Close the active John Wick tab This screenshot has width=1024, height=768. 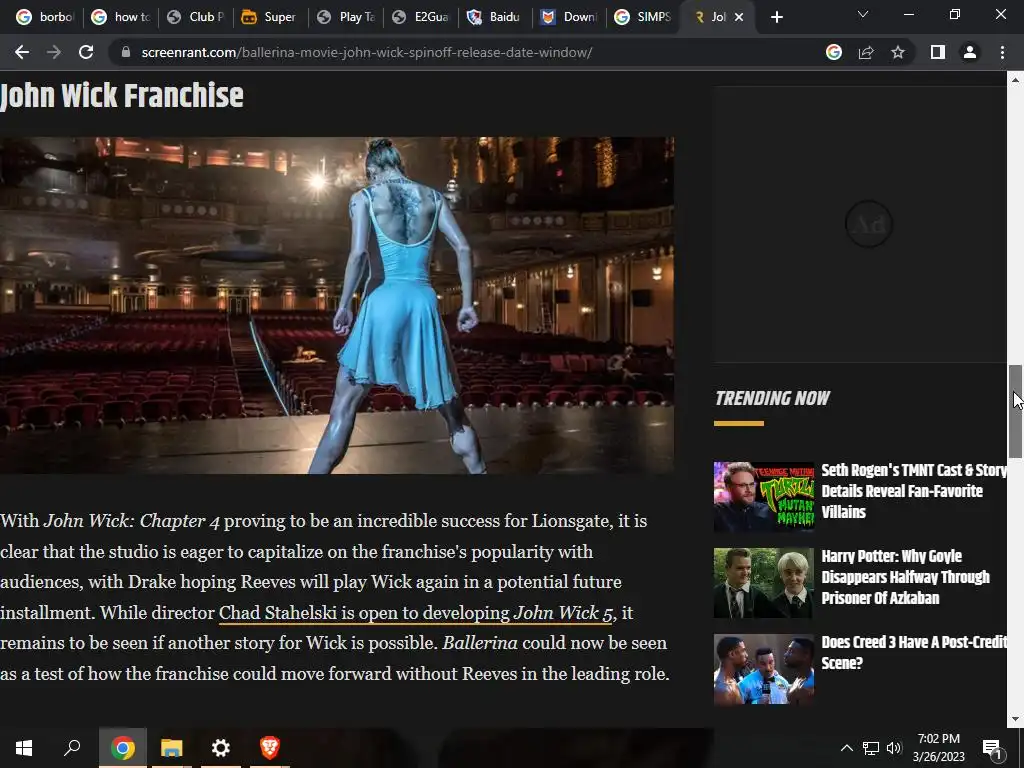pos(739,17)
